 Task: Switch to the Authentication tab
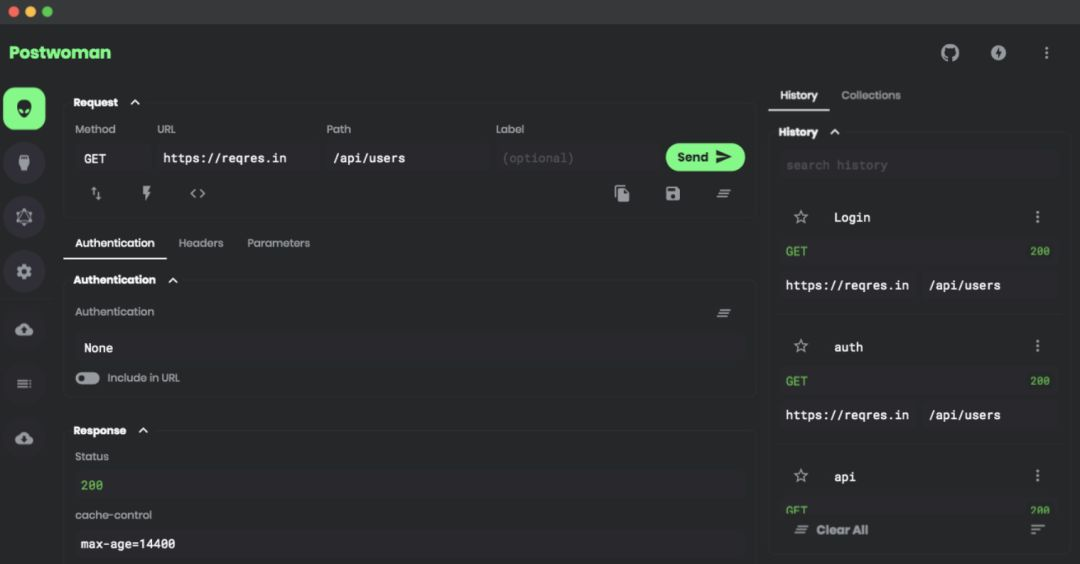point(115,243)
